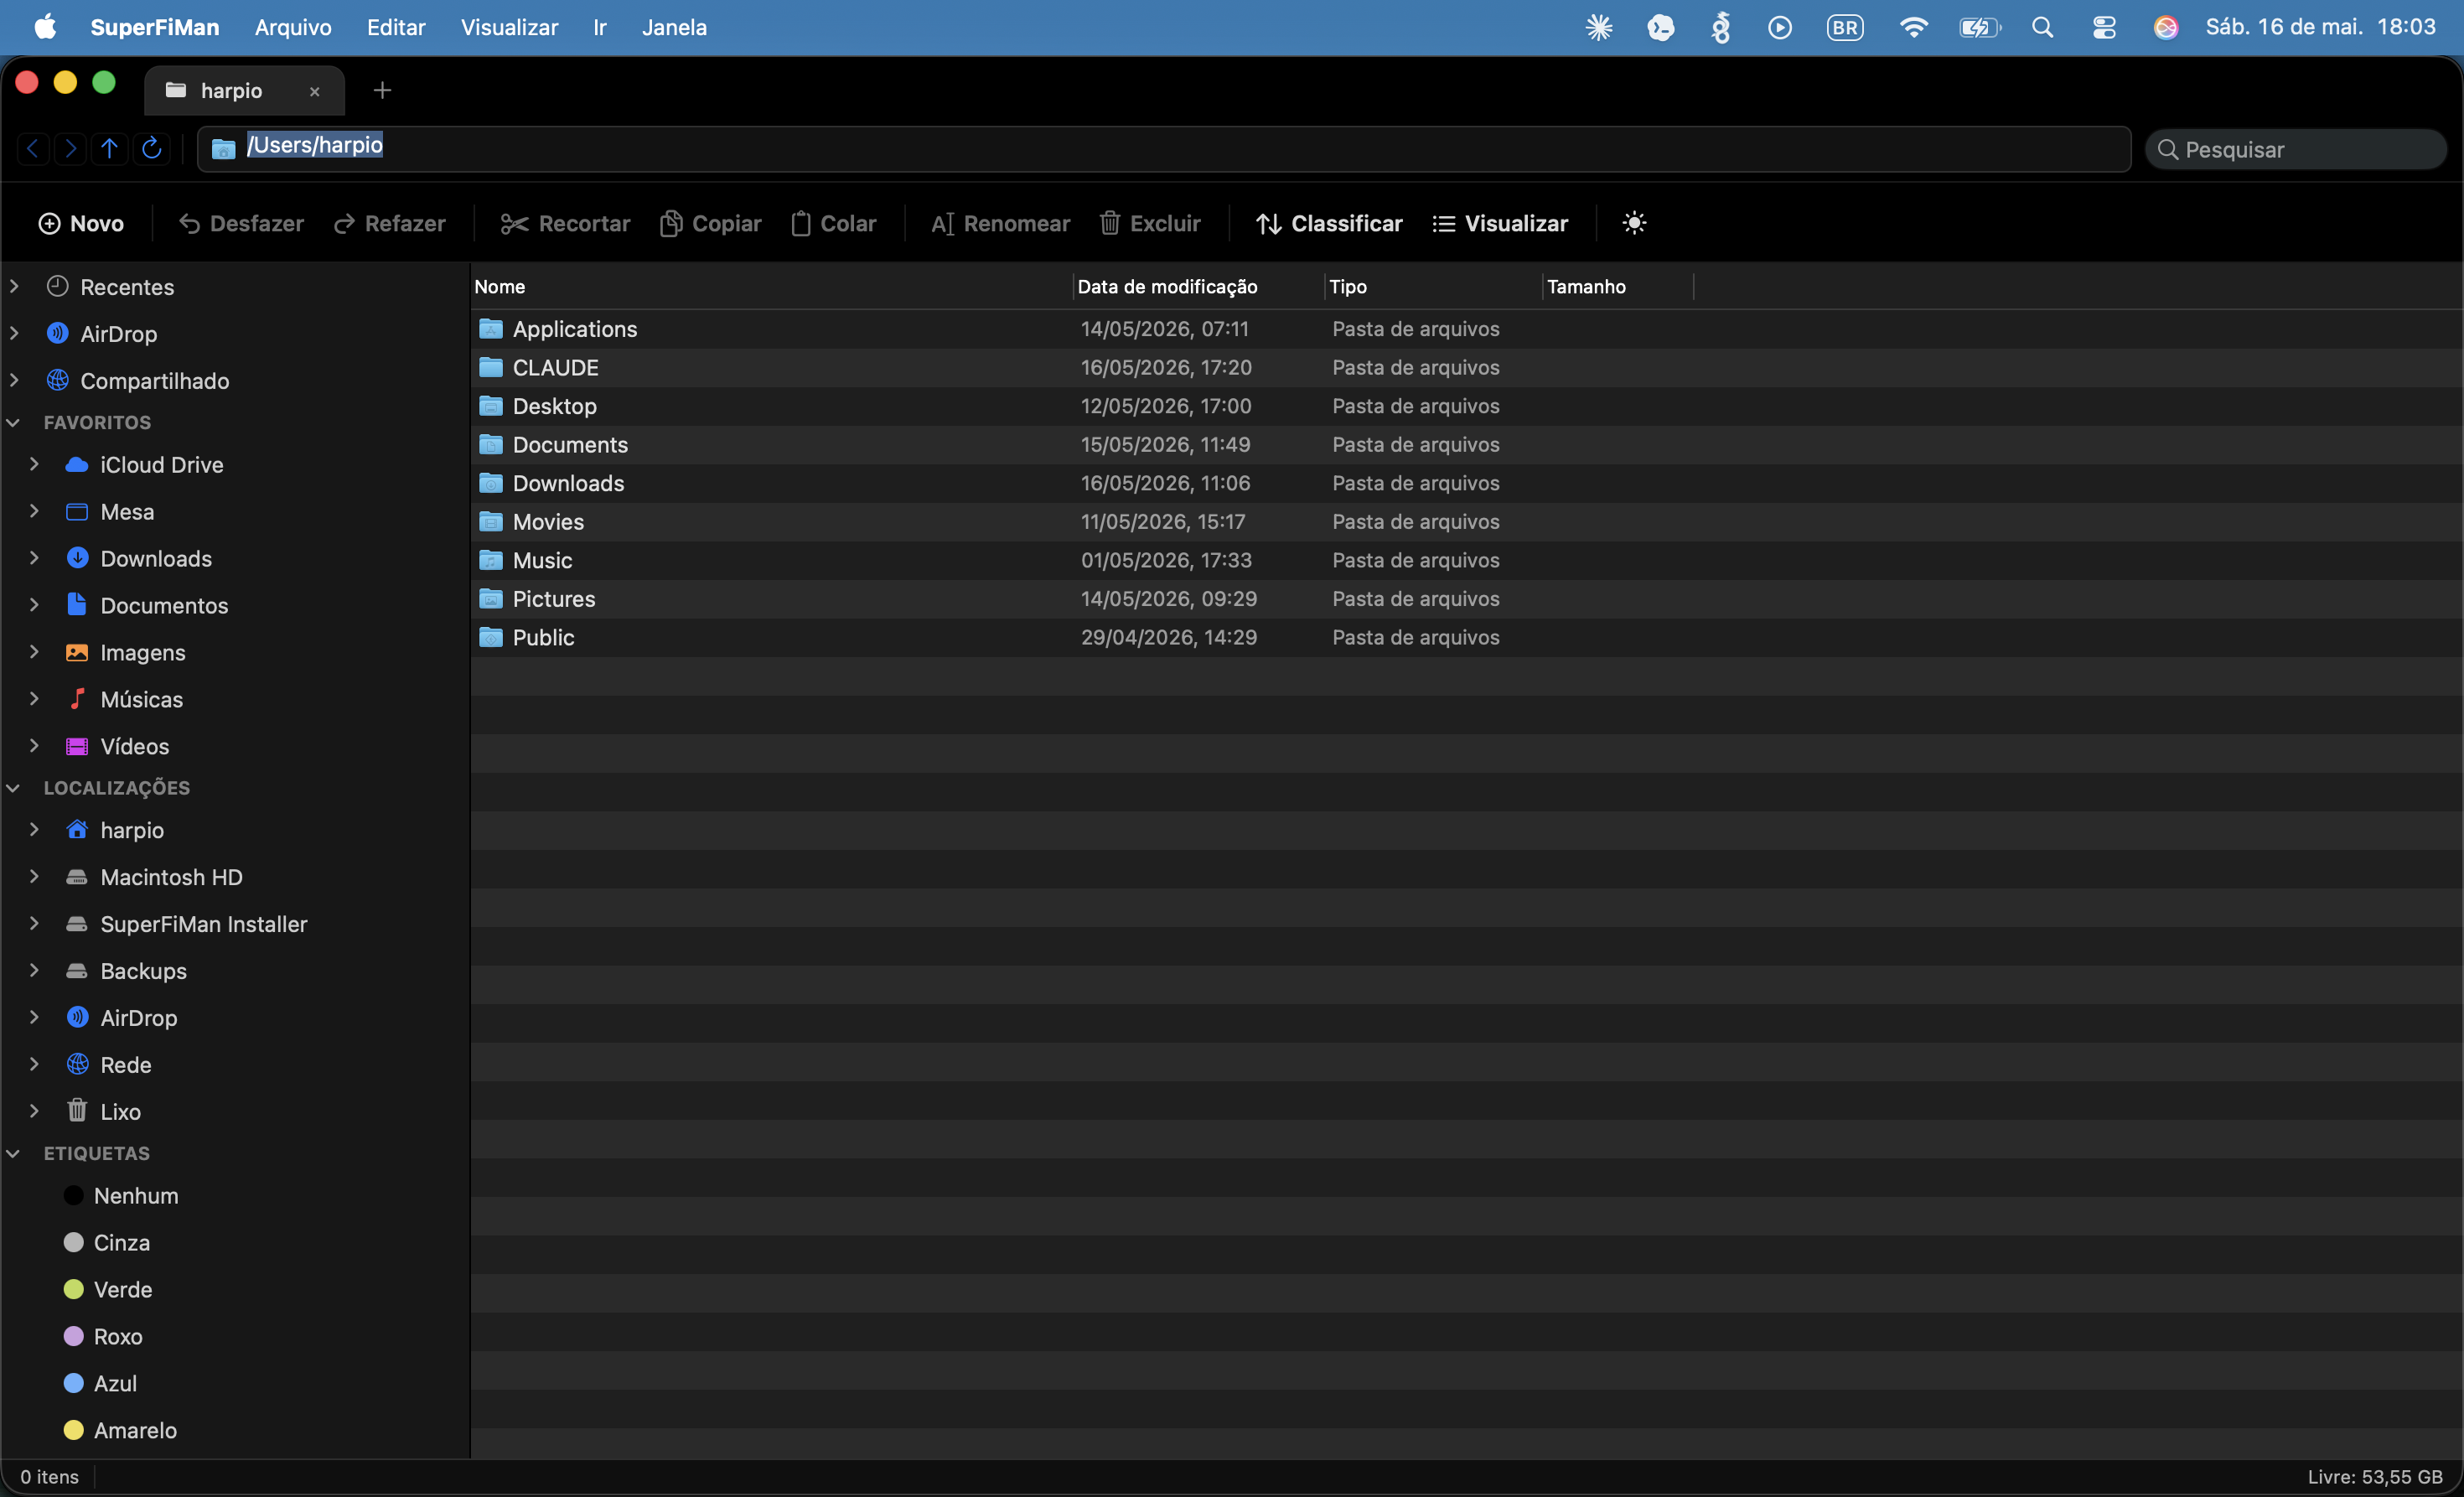
Task: Click the Wi-Fi icon in menu bar
Action: coord(1913,27)
